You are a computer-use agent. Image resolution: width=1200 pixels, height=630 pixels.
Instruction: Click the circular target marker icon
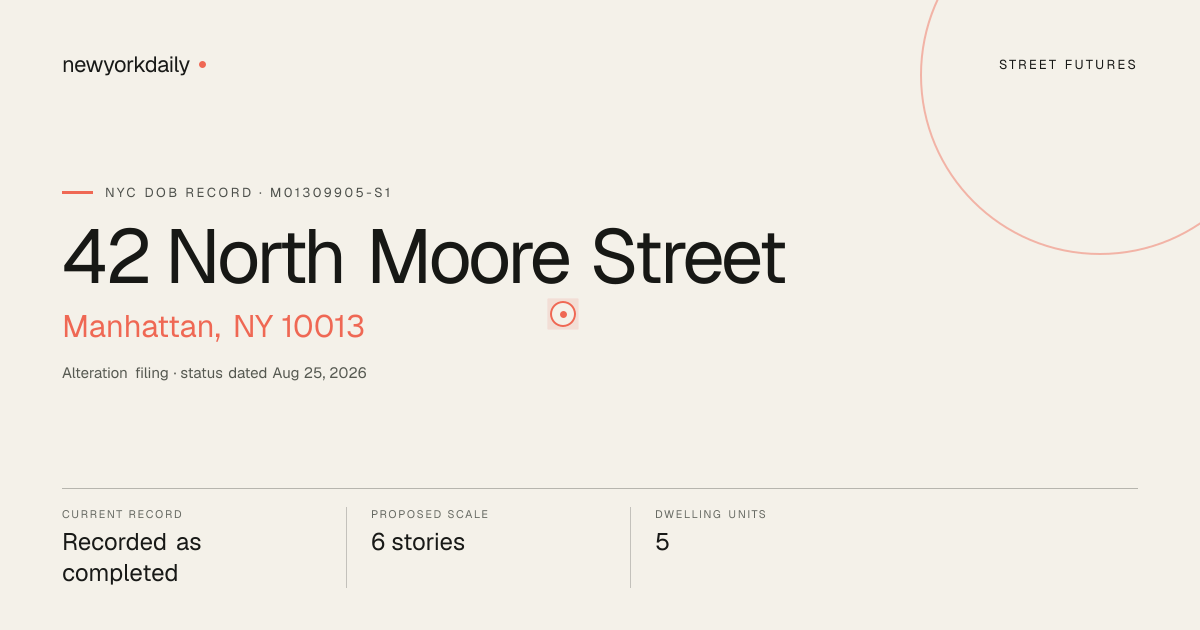coord(563,314)
